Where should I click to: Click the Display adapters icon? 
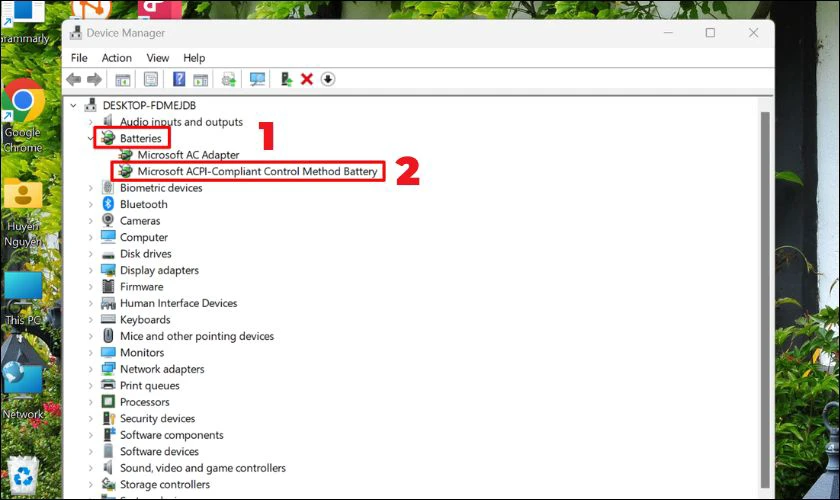[x=108, y=270]
